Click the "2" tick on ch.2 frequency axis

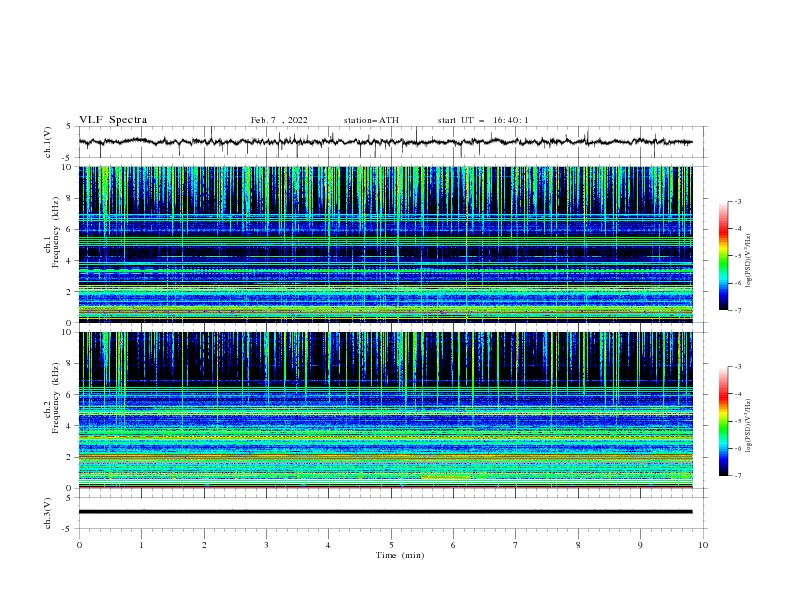click(x=70, y=457)
